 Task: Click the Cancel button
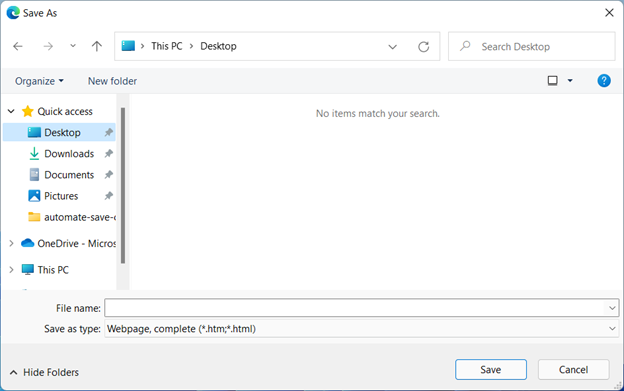[x=573, y=370]
